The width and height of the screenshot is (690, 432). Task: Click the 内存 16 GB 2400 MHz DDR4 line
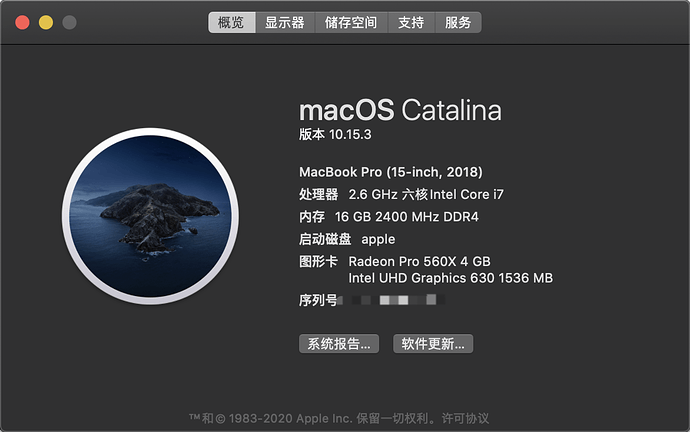coord(389,216)
